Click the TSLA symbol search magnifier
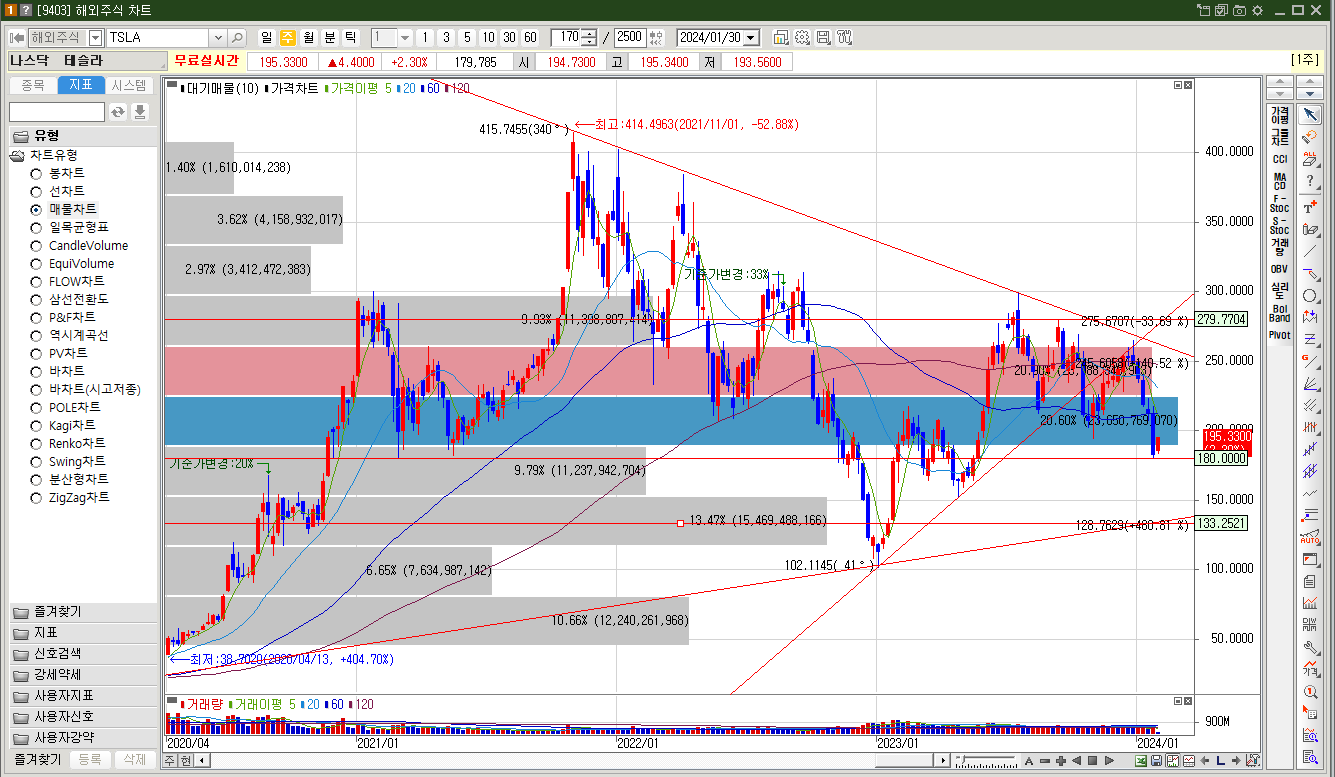 point(237,37)
